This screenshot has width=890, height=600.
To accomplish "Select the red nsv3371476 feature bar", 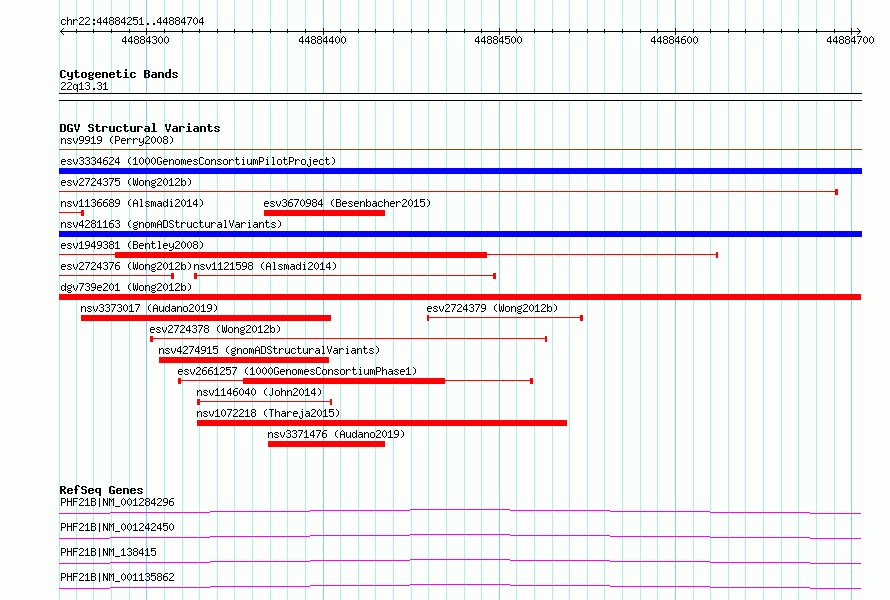I will [326, 444].
